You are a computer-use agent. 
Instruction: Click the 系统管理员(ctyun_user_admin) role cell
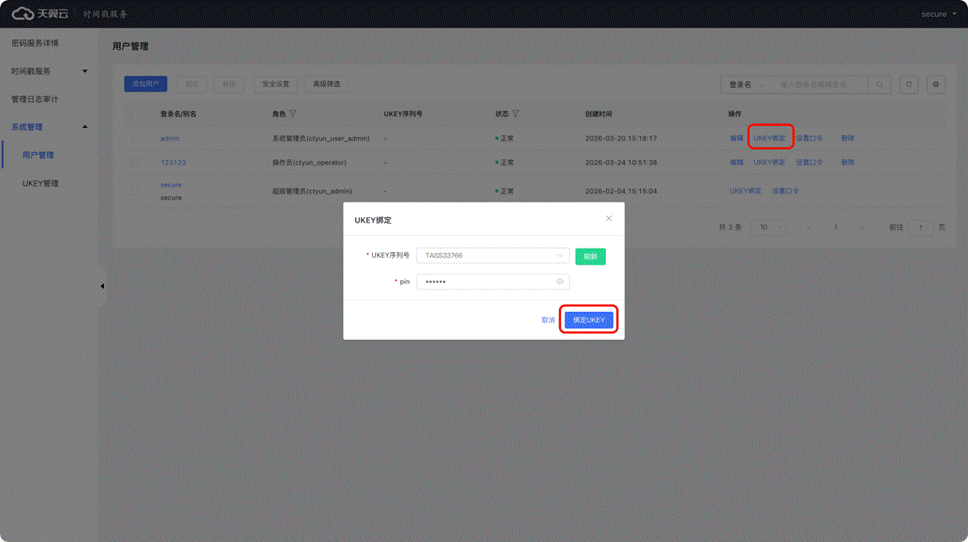[x=321, y=138]
